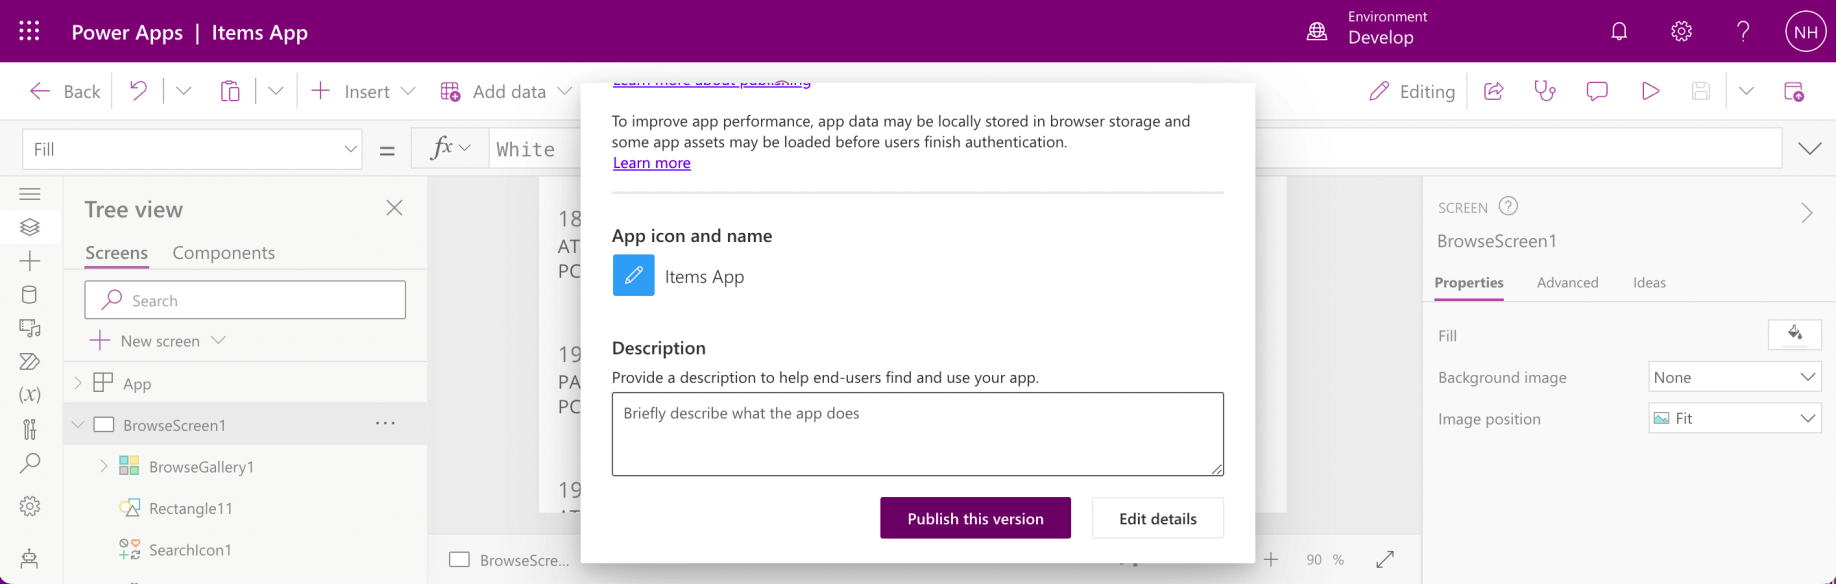1836x584 pixels.
Task: Open the Help question mark
Action: pos(1743,31)
